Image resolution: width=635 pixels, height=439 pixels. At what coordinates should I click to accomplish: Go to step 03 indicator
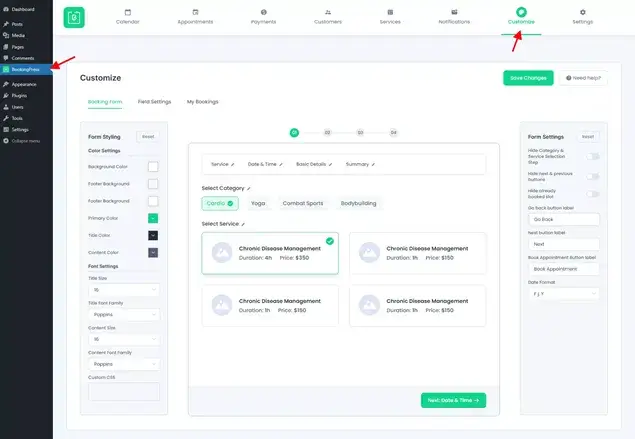tap(360, 132)
